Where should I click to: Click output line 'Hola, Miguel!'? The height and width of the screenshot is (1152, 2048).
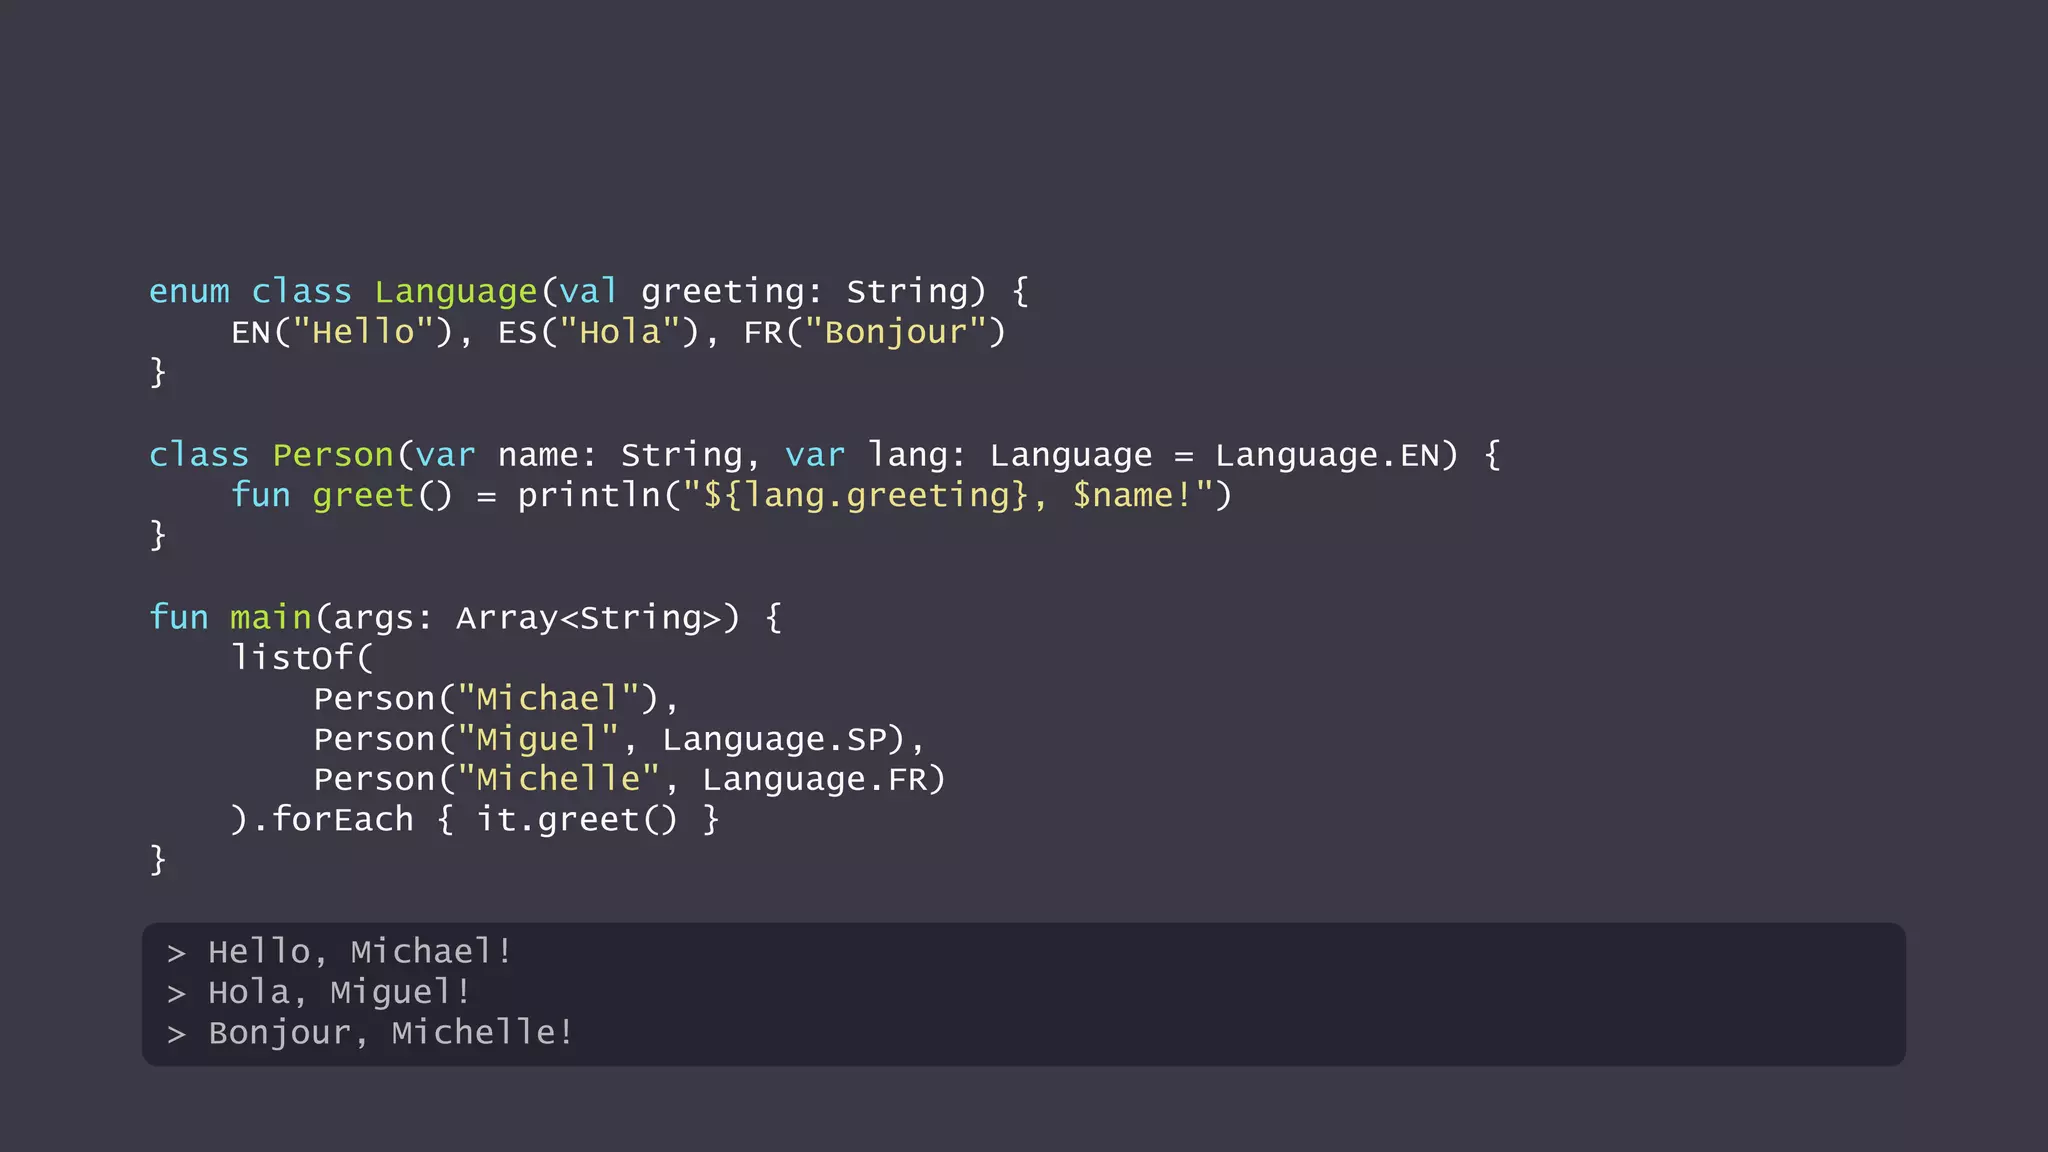pyautogui.click(x=340, y=992)
